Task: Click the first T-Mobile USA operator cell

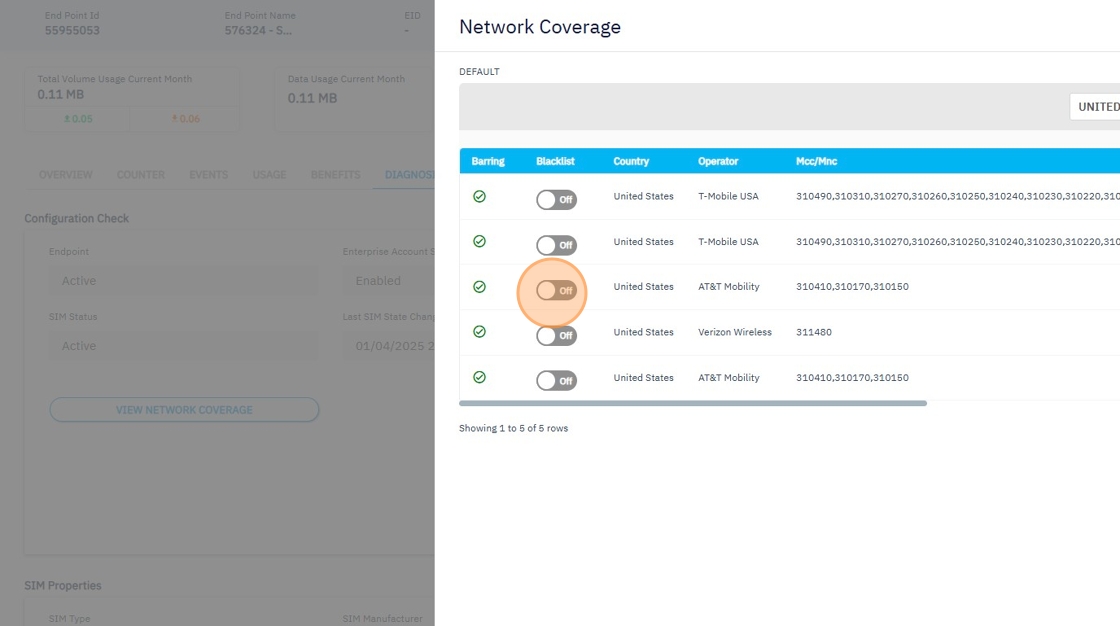Action: point(728,197)
